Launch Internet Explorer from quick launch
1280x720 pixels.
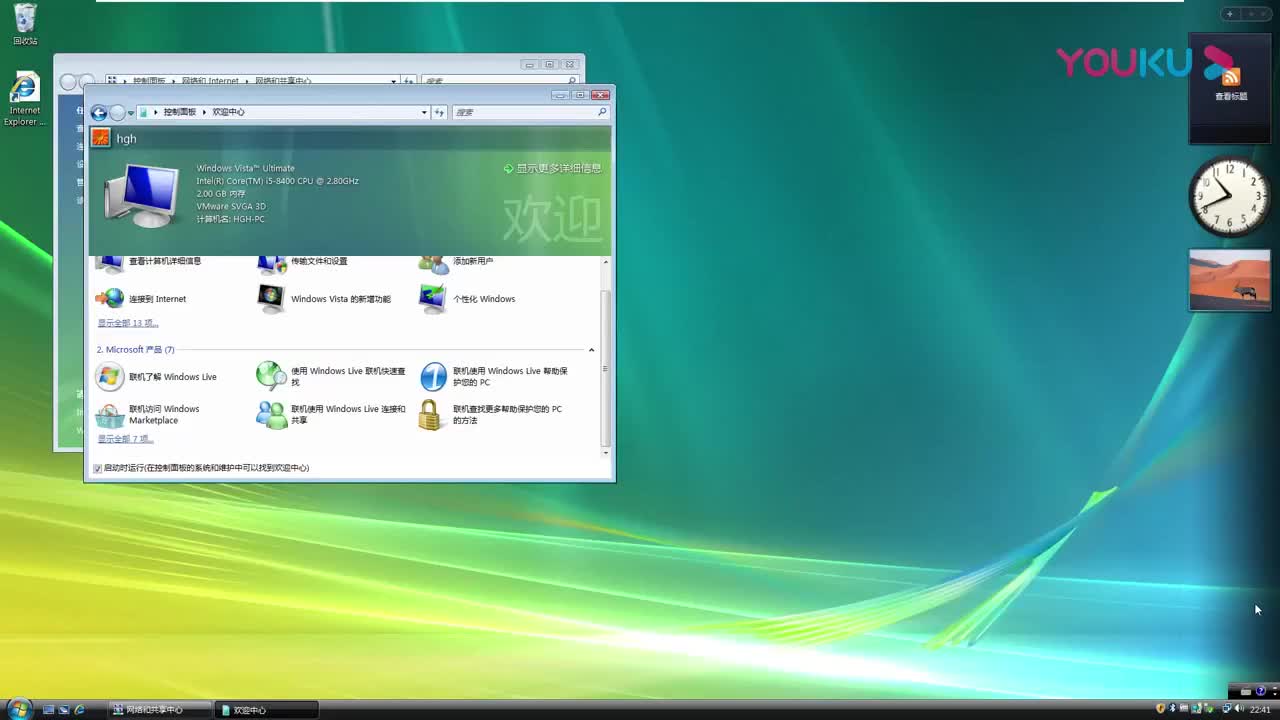click(80, 710)
